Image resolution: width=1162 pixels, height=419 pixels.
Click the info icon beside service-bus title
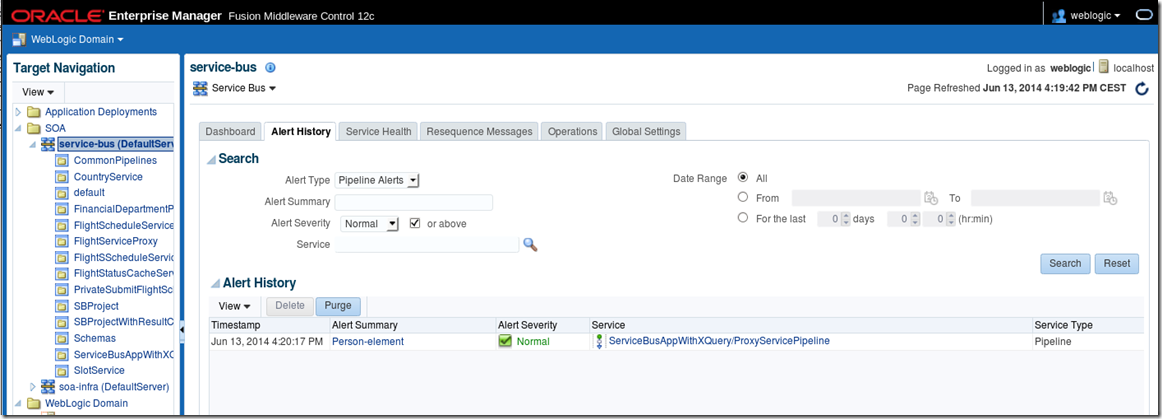pyautogui.click(x=270, y=68)
